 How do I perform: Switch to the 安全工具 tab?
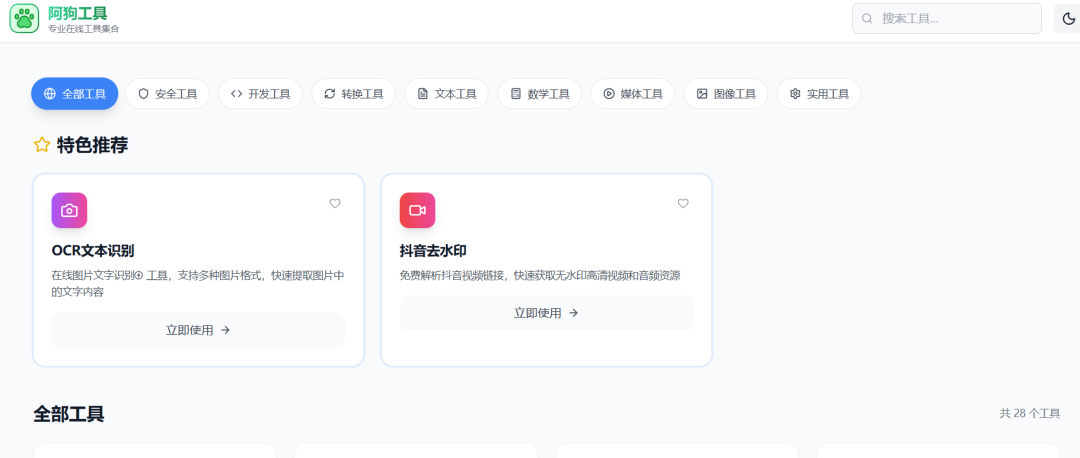click(x=167, y=94)
